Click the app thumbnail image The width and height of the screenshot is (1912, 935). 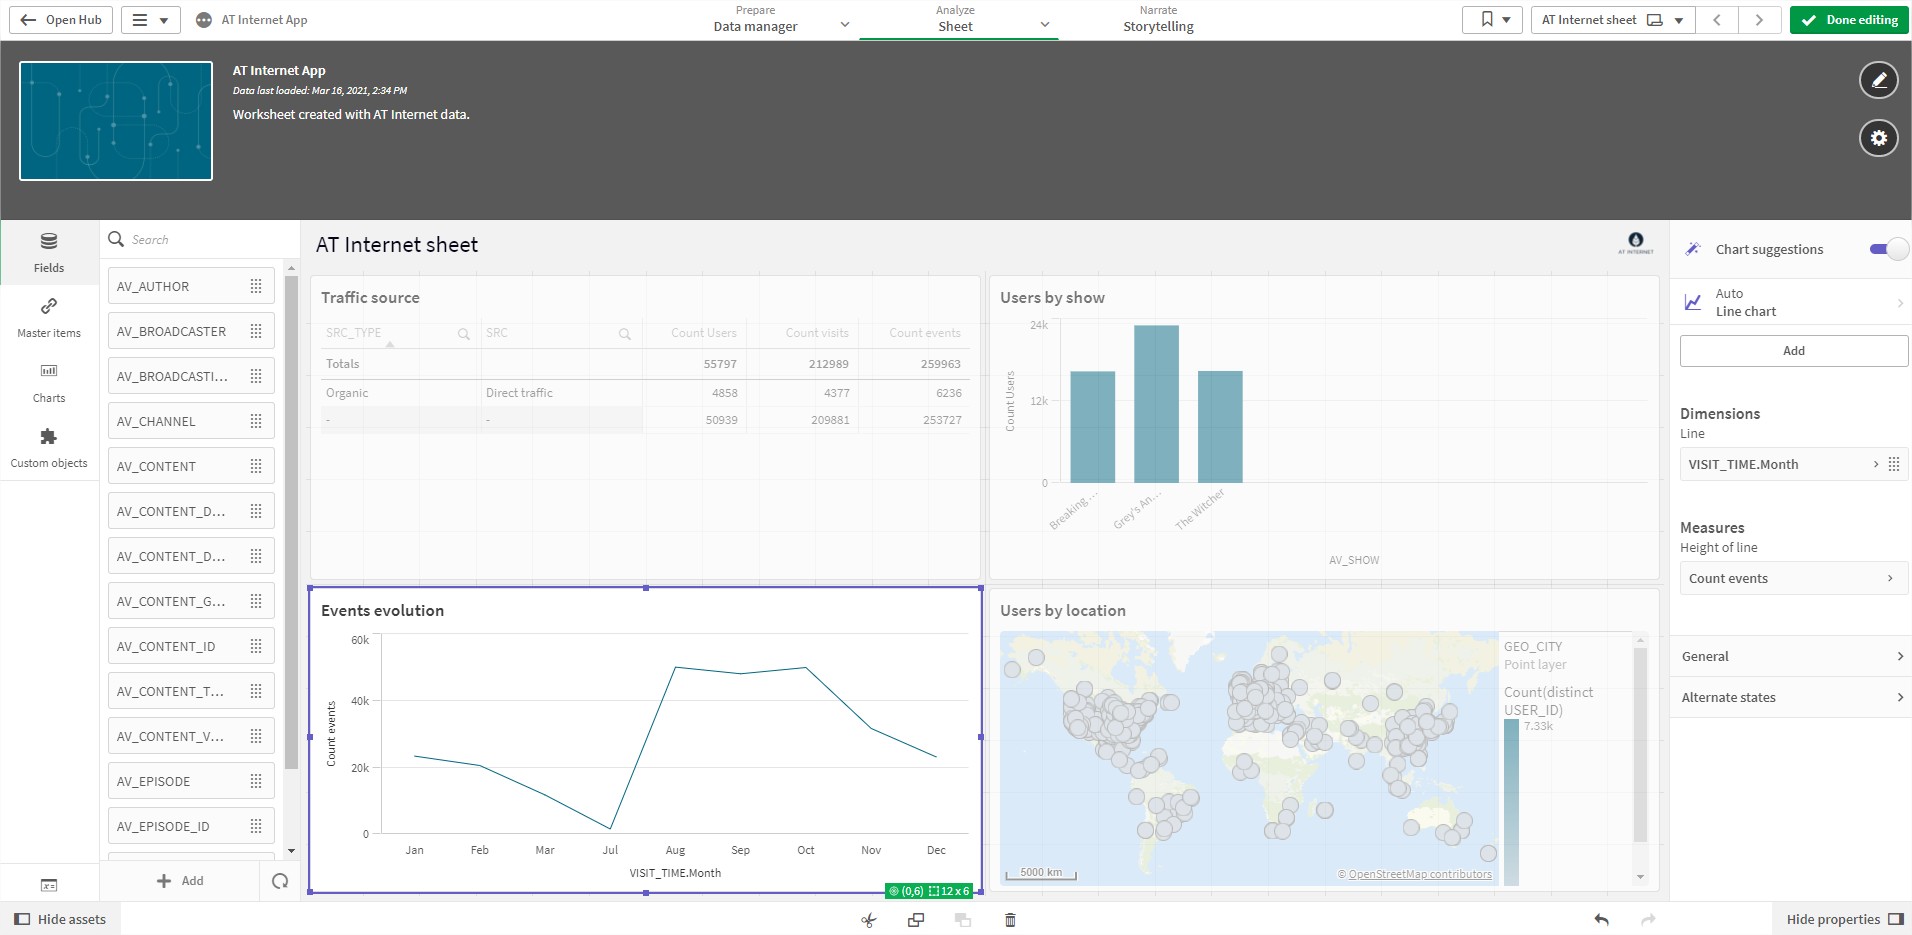pyautogui.click(x=116, y=121)
